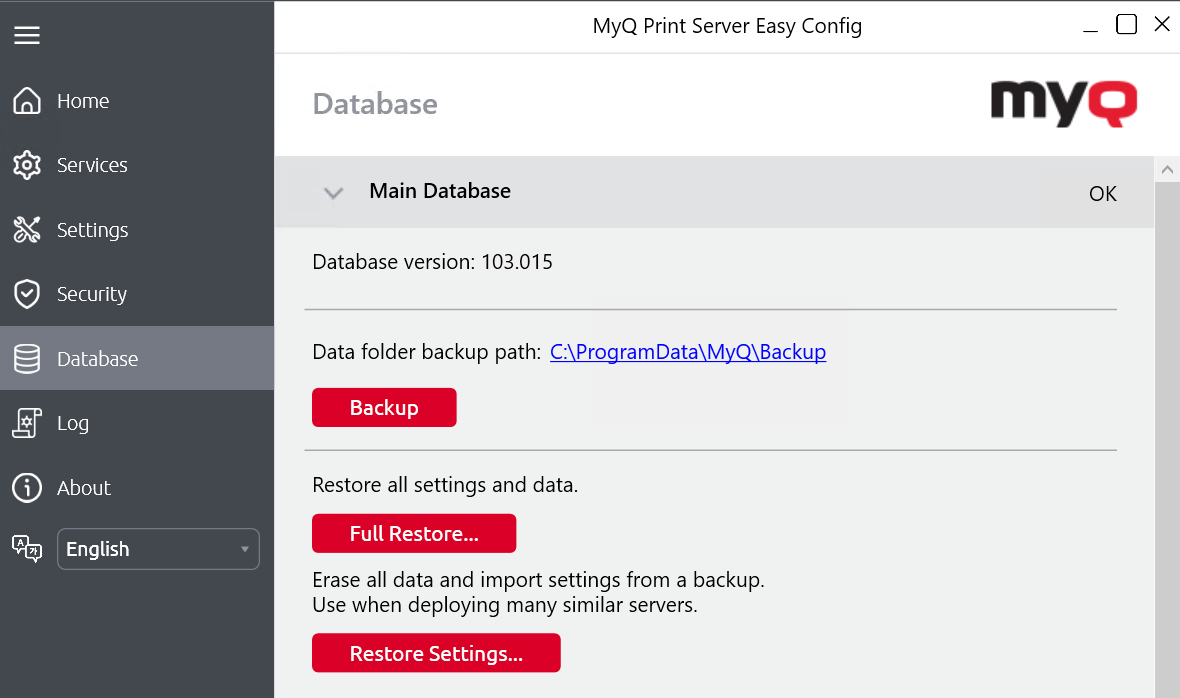Open the About page label
The image size is (1180, 698).
click(x=84, y=488)
